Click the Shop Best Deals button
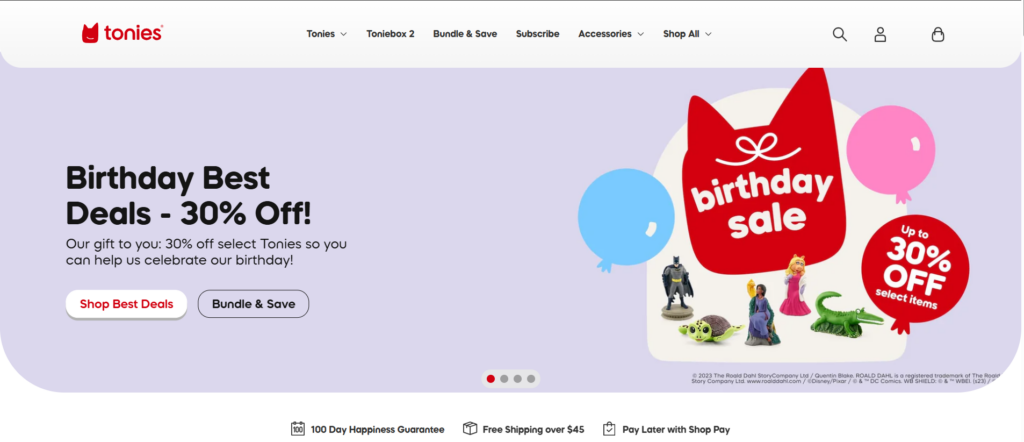Image resolution: width=1024 pixels, height=442 pixels. (127, 304)
